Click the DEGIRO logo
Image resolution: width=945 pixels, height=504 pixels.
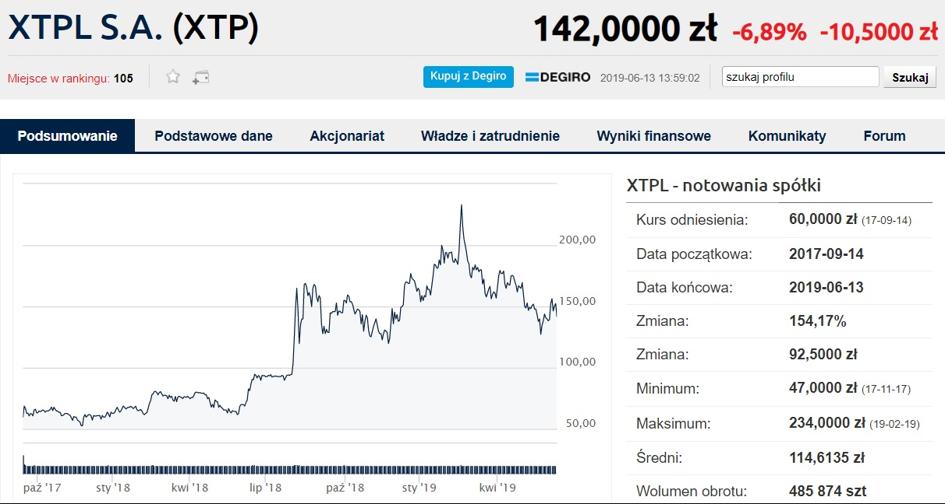tap(558, 77)
